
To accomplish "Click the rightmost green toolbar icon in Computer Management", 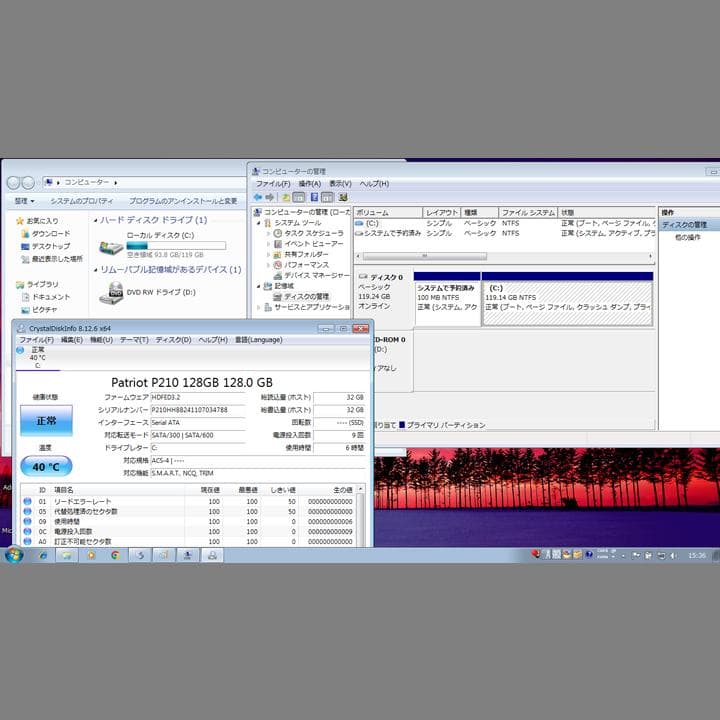I will 343,197.
